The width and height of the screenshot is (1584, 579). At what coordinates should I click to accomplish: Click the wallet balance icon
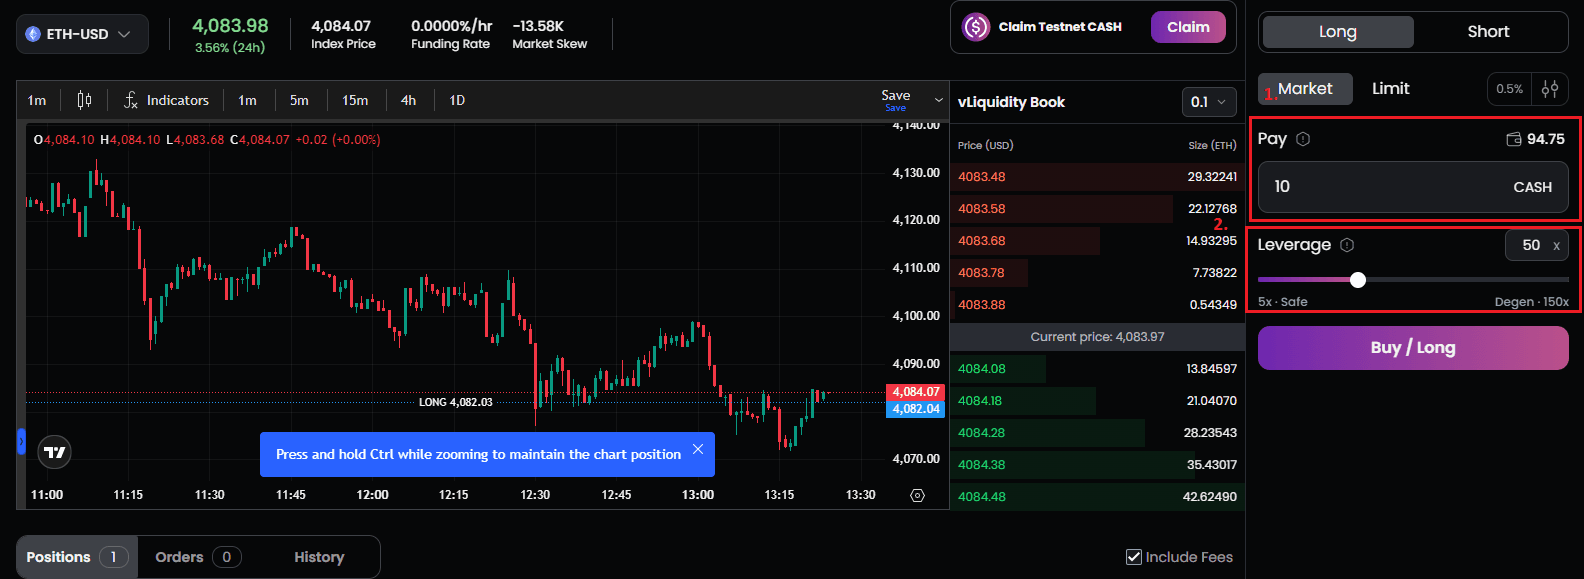click(1514, 139)
